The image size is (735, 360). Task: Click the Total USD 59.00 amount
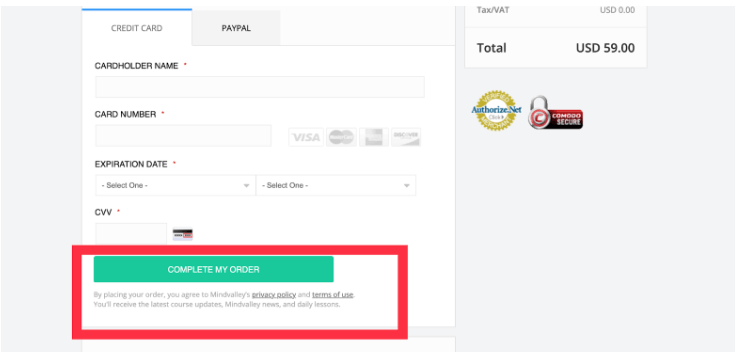605,48
